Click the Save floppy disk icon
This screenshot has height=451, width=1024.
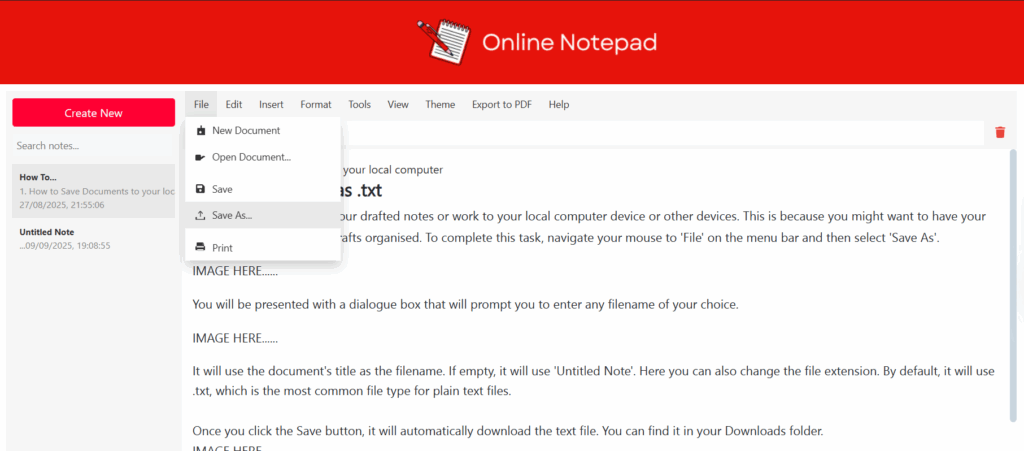[x=200, y=189]
